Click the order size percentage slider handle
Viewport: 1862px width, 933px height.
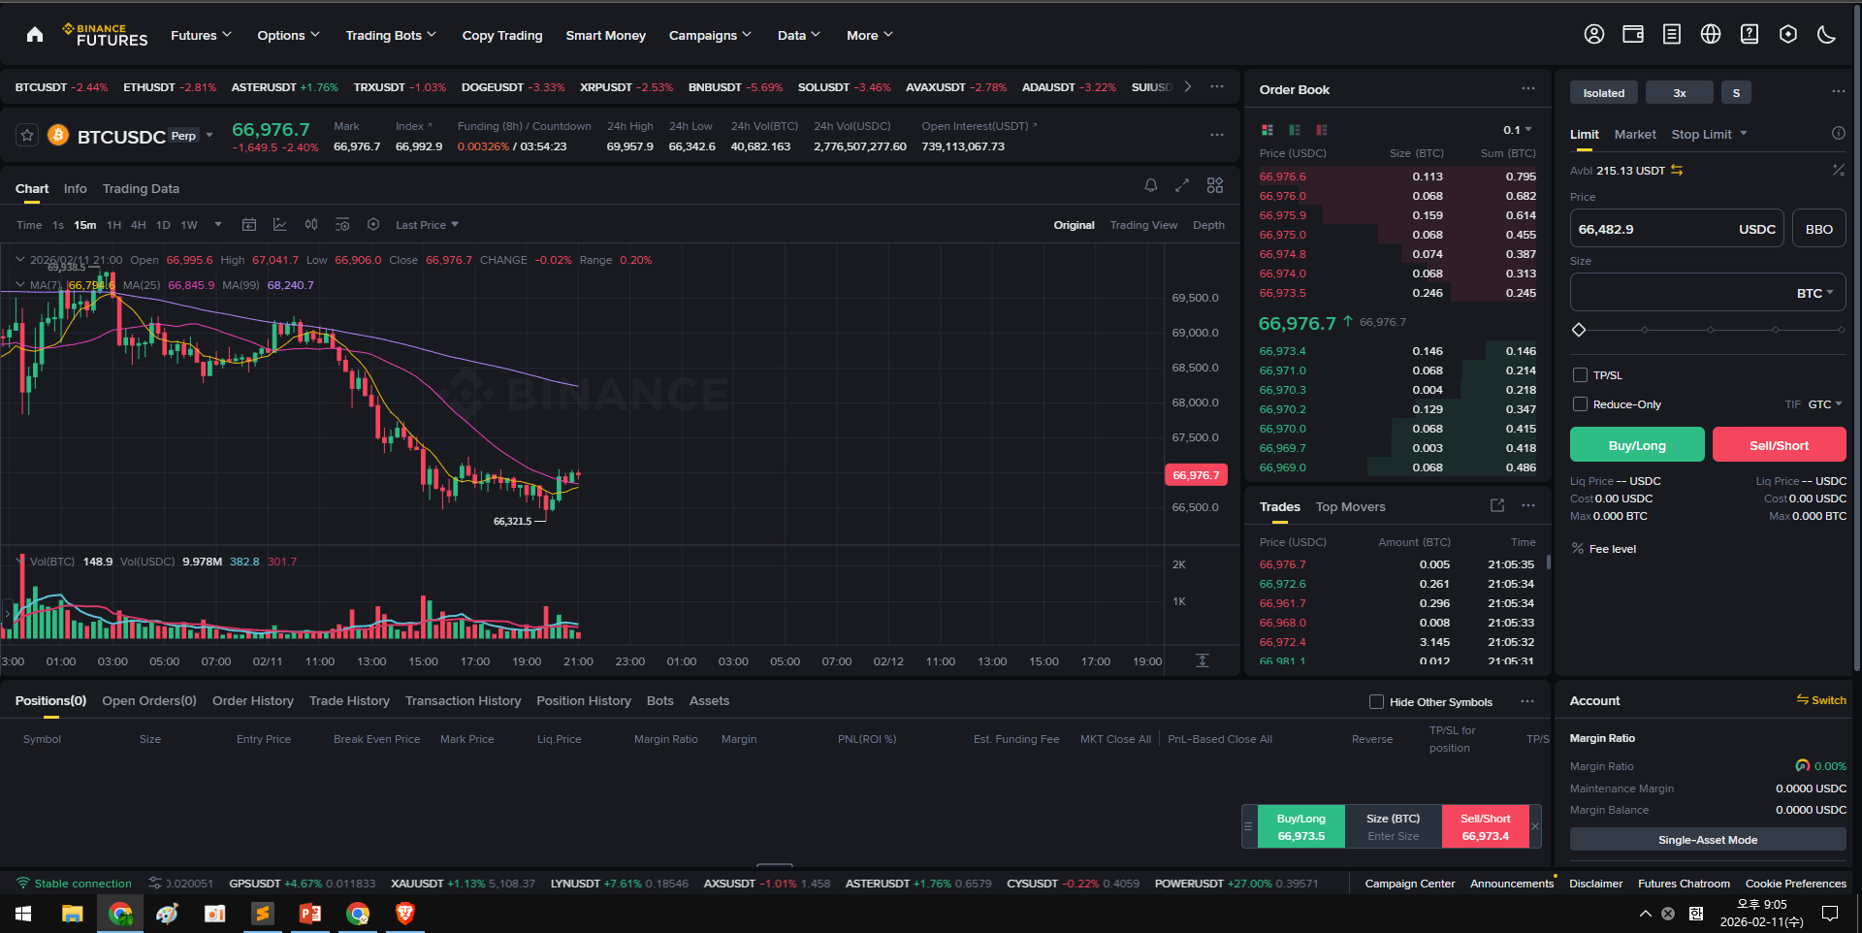(1579, 330)
